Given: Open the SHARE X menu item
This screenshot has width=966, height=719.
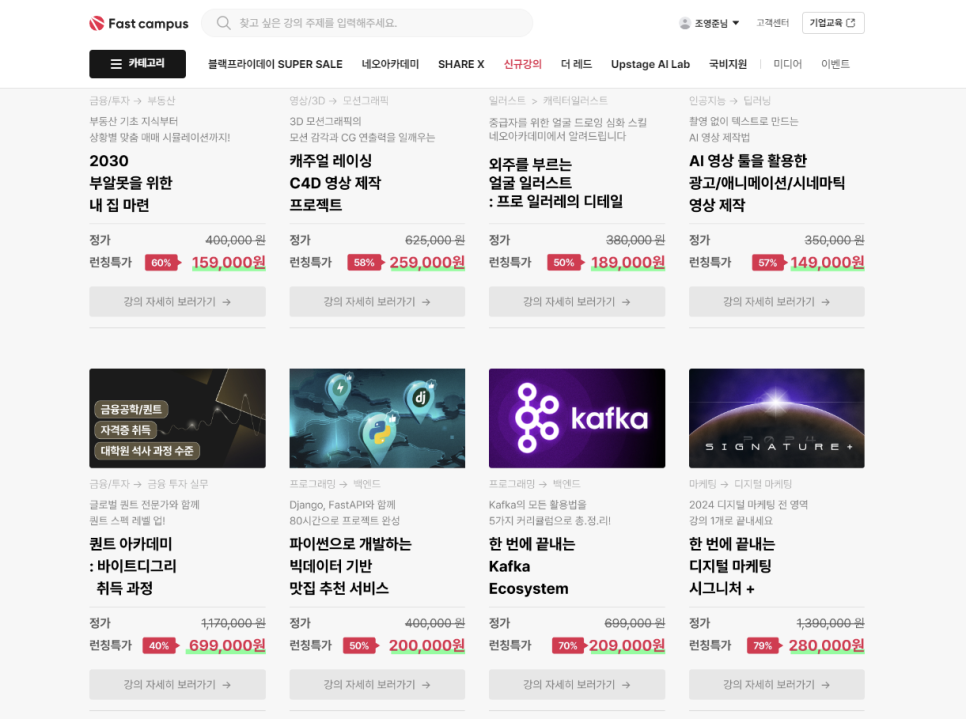Looking at the screenshot, I should point(461,64).
